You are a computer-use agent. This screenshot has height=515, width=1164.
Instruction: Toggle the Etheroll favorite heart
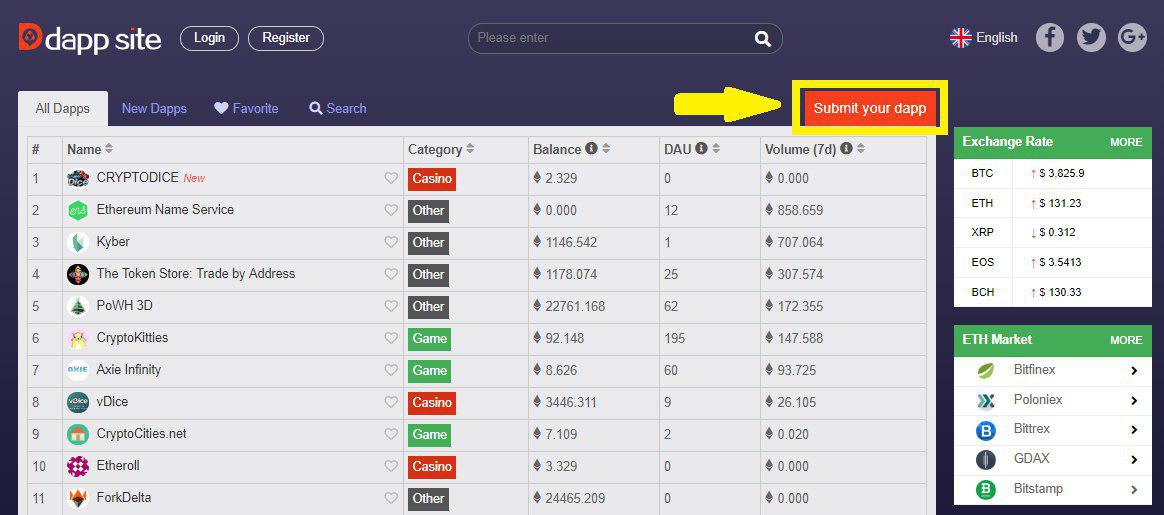tap(391, 466)
